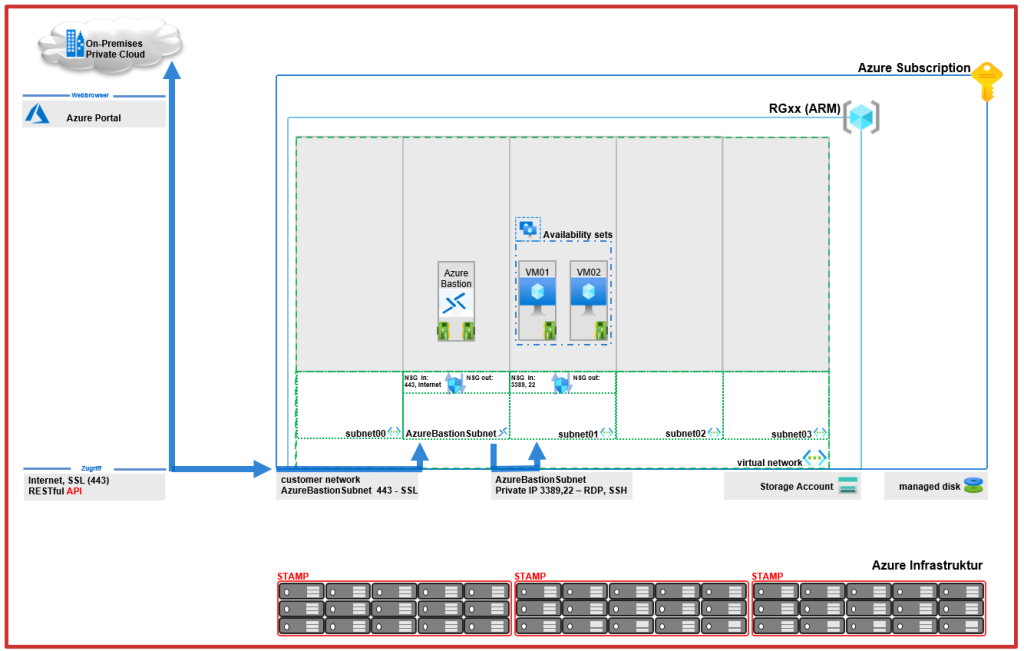Click the "NSG in: 443, Internet" rule text

pyautogui.click(x=423, y=381)
